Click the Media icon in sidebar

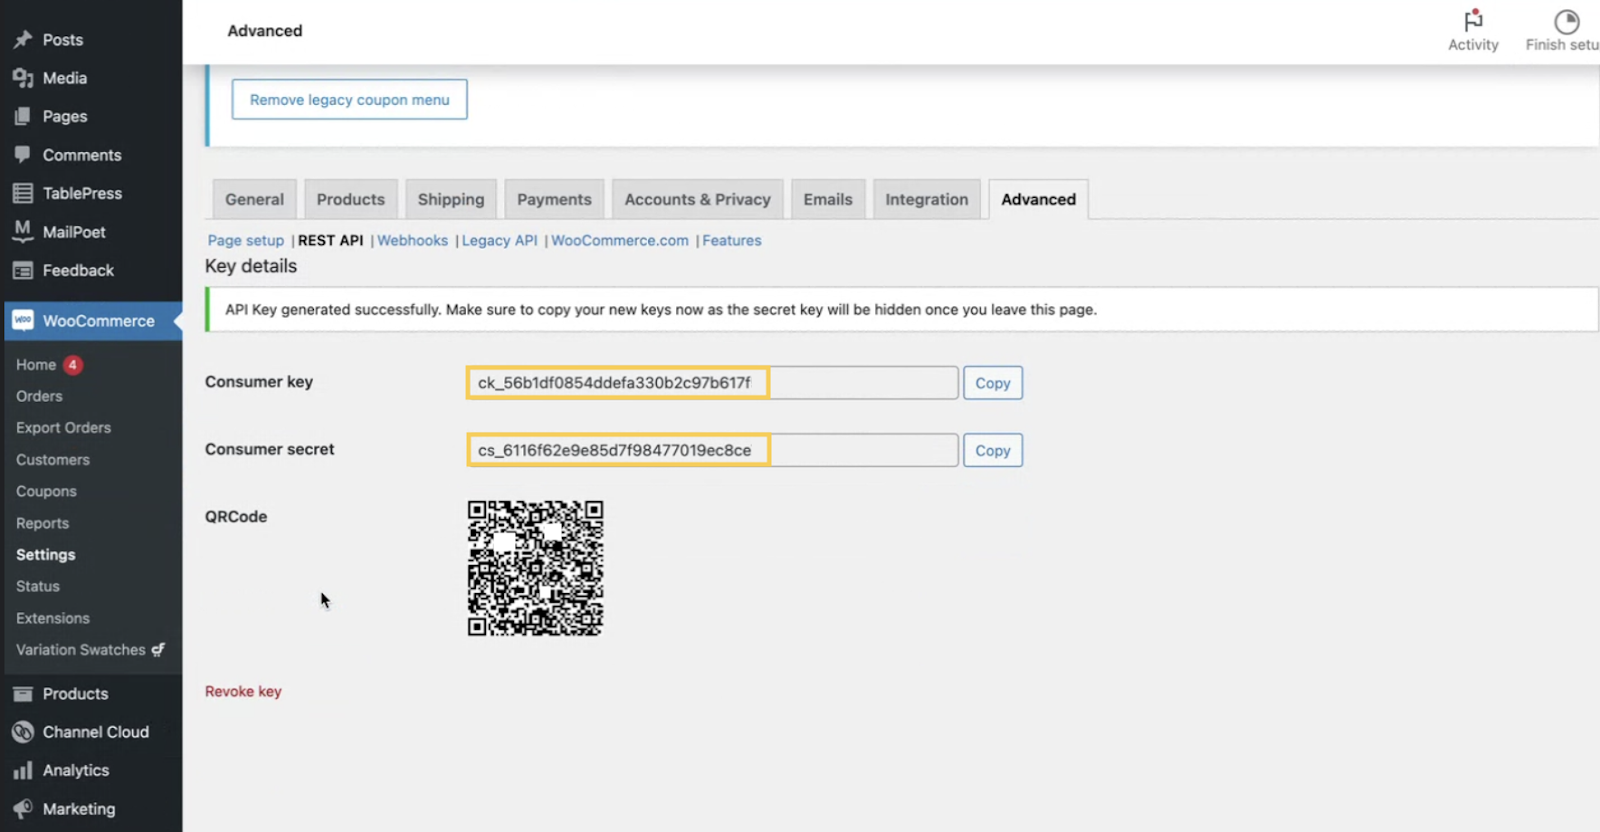[x=23, y=78]
